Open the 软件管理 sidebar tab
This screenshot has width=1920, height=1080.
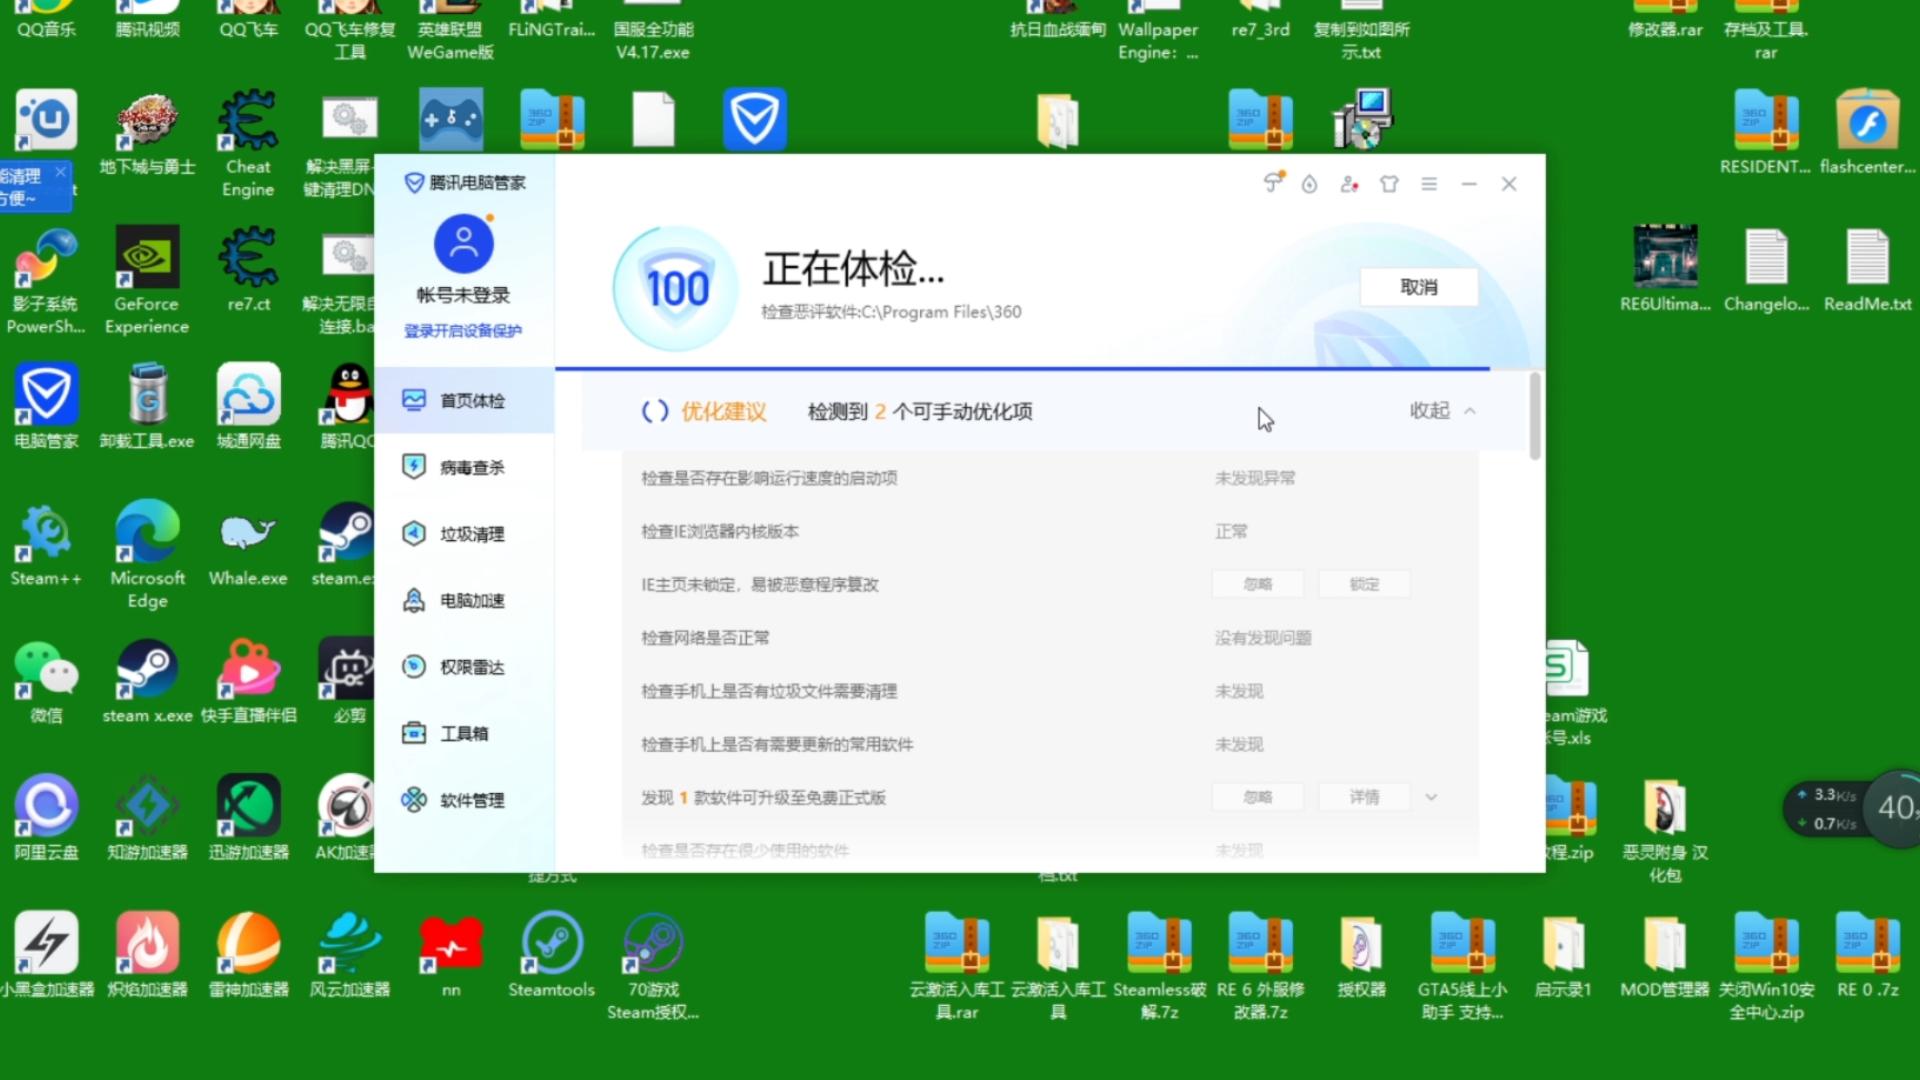[x=464, y=800]
